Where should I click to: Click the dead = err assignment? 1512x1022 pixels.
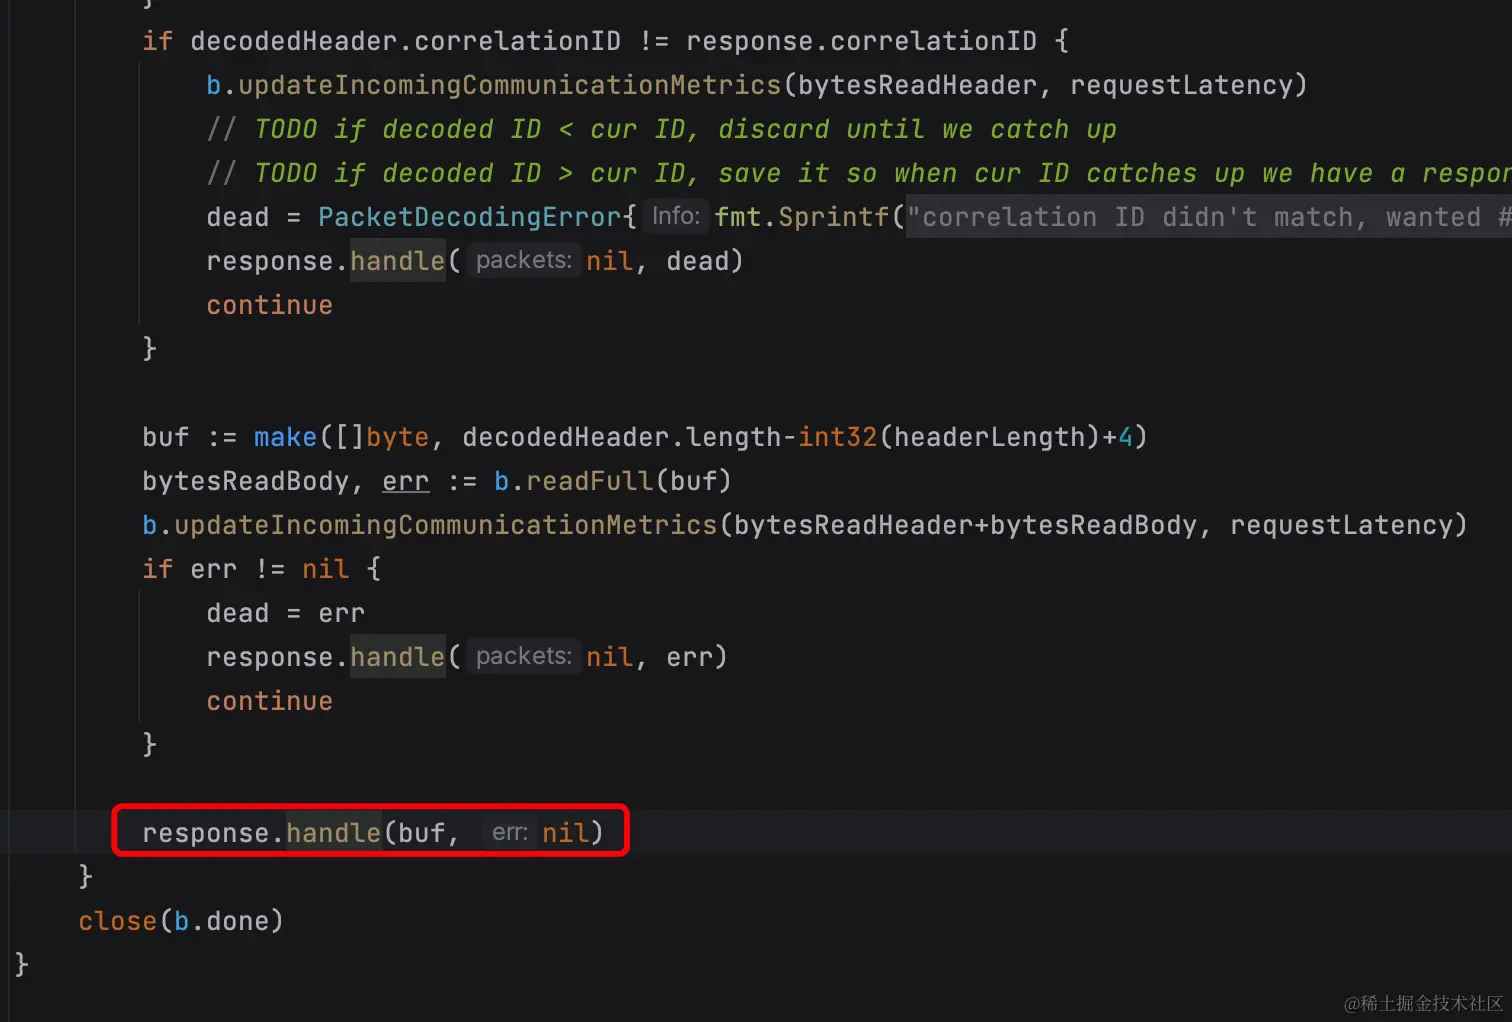click(x=285, y=613)
